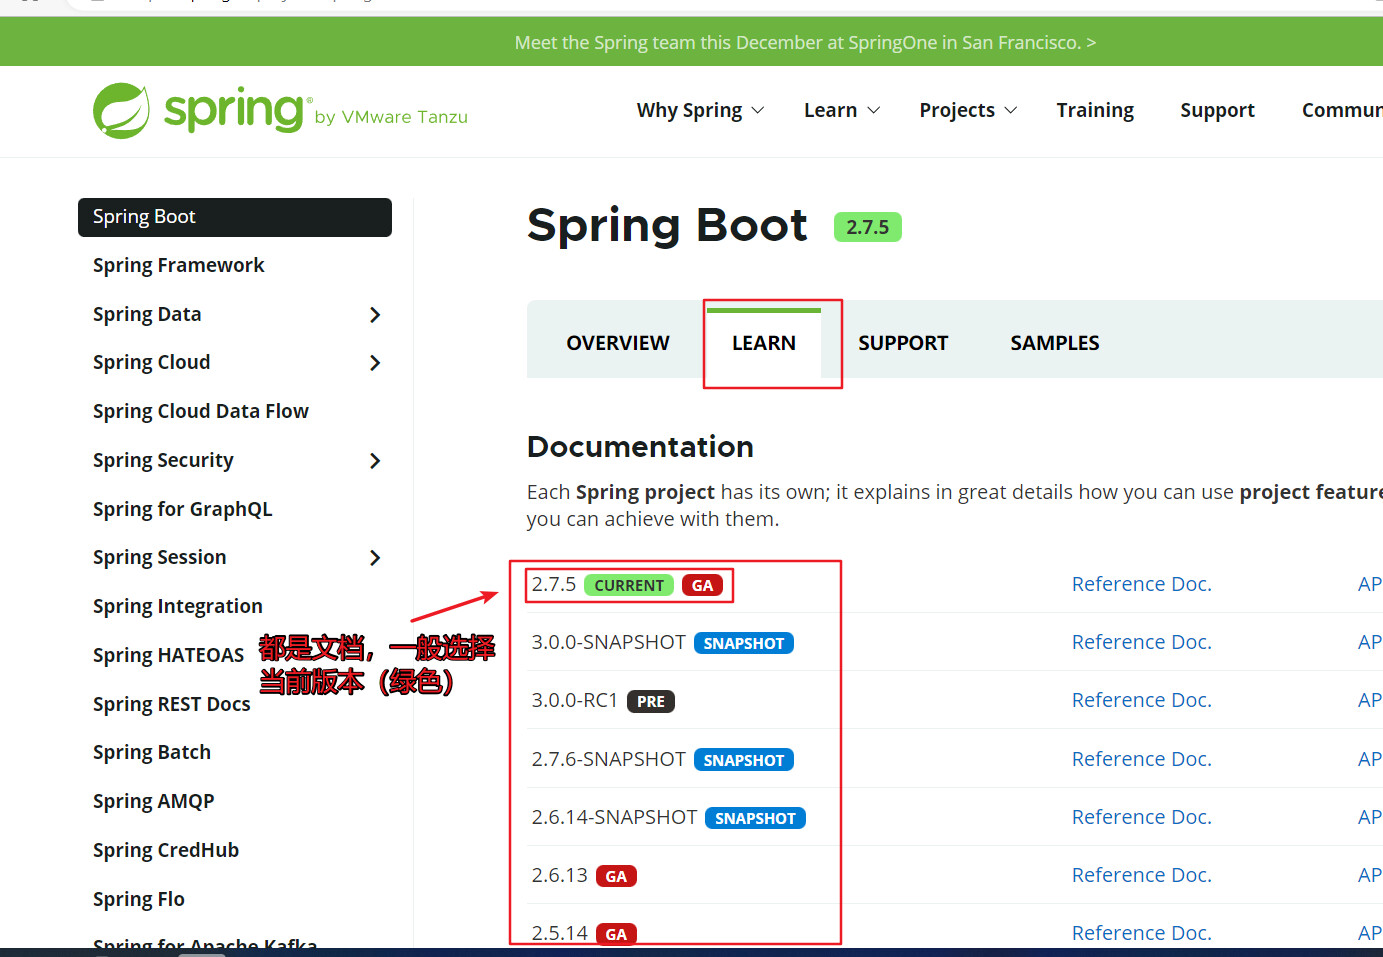
Task: Click the Spring leaf logo
Action: click(121, 110)
